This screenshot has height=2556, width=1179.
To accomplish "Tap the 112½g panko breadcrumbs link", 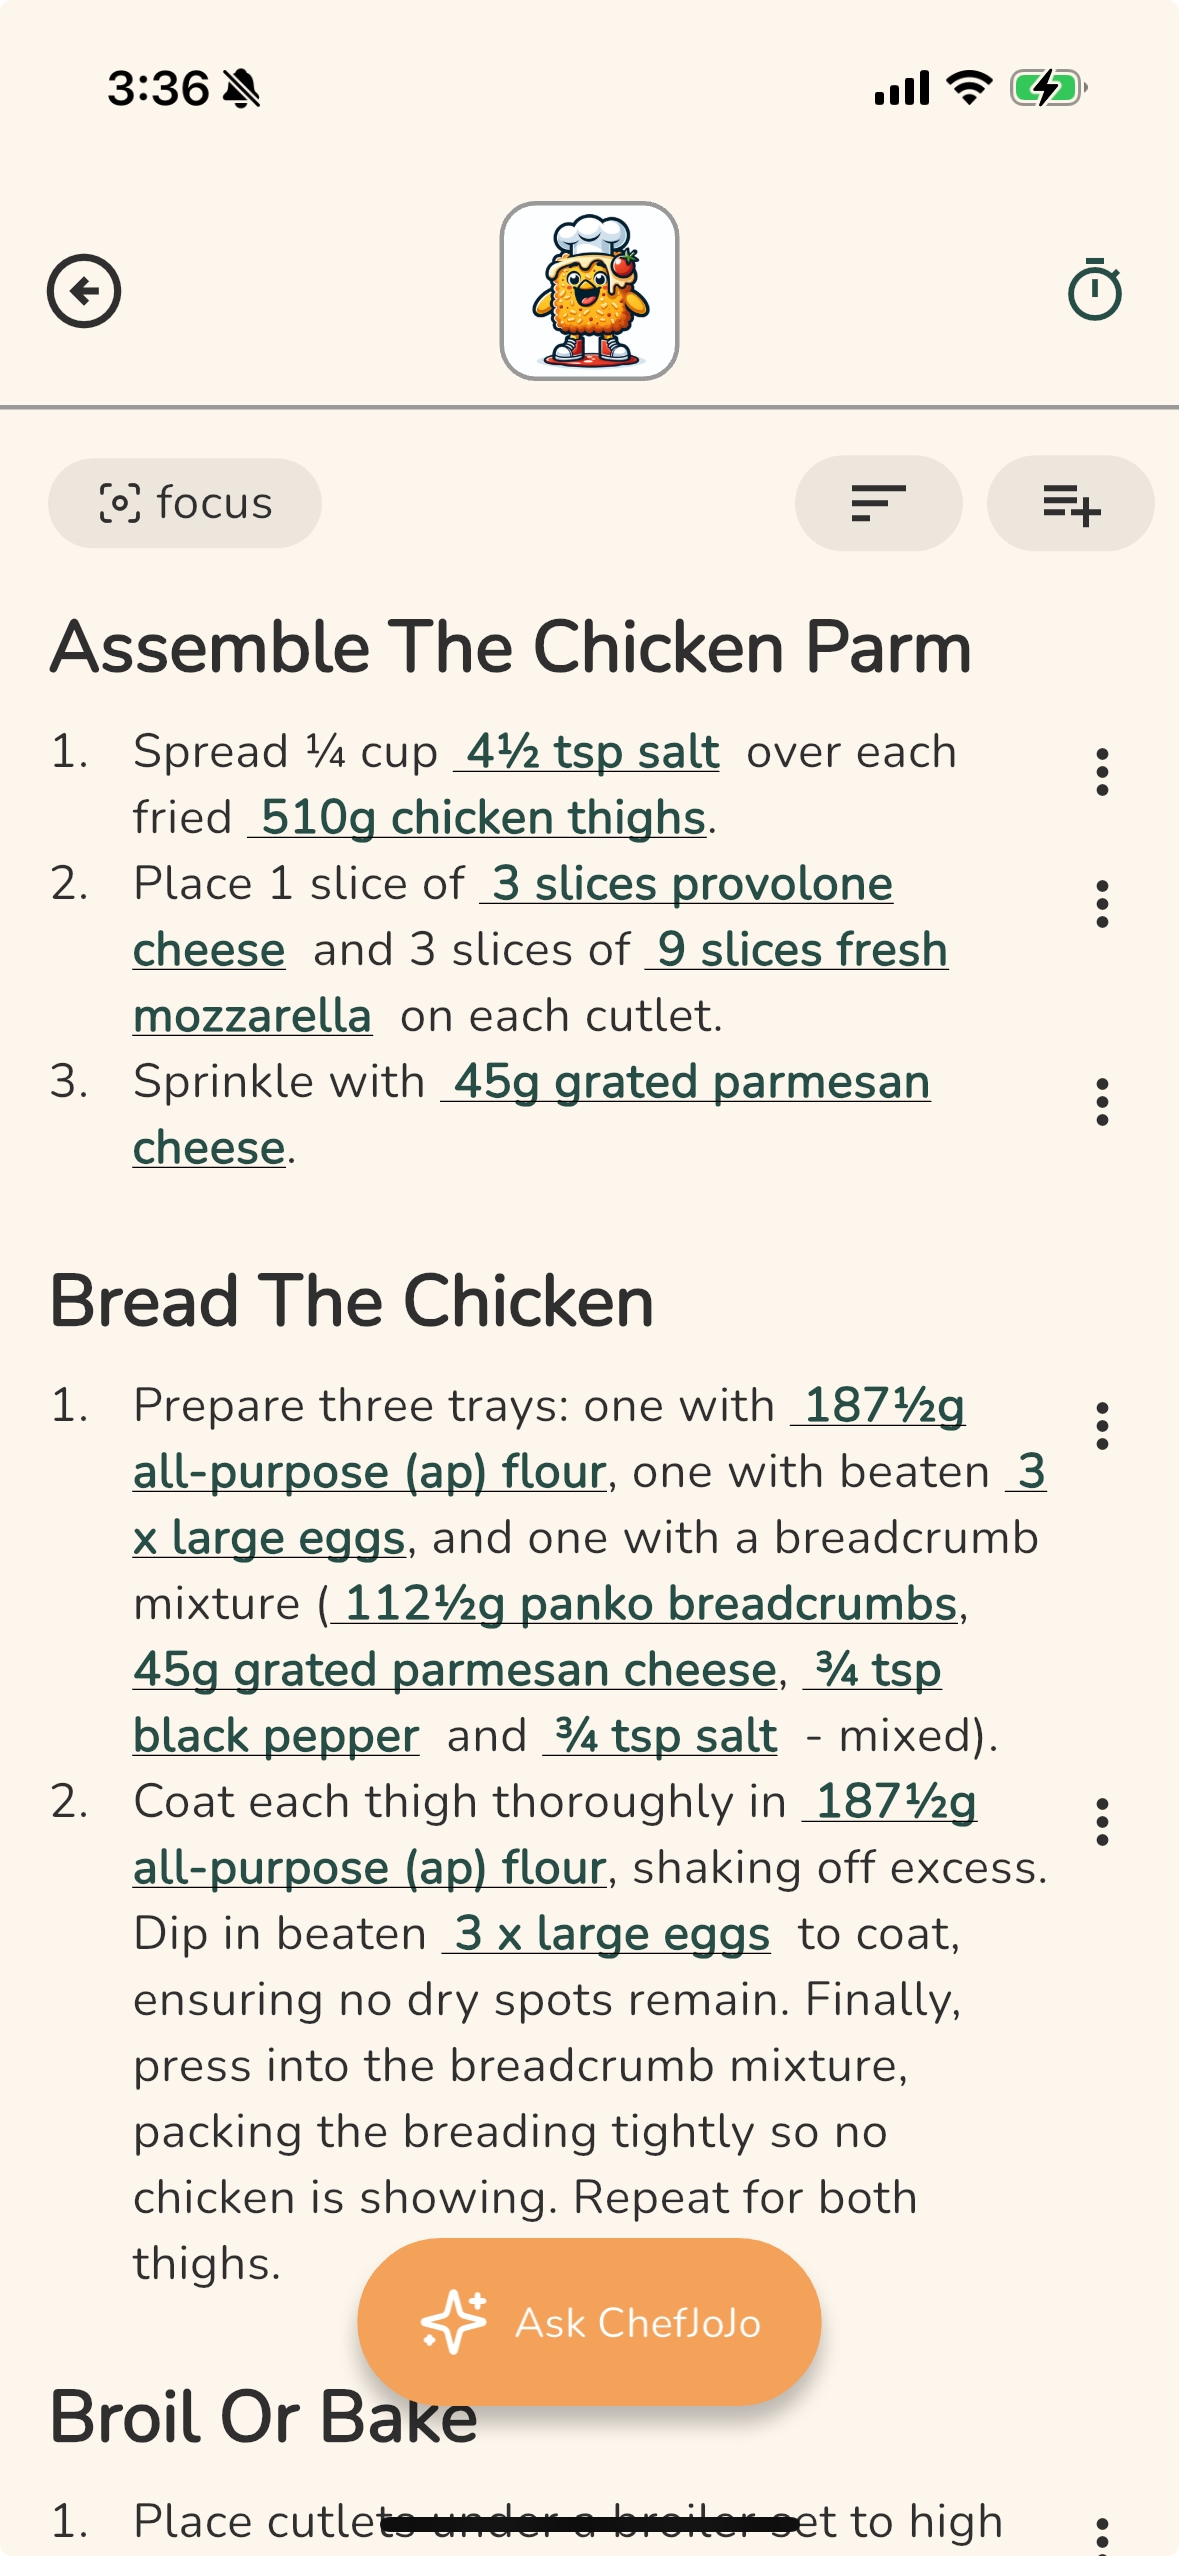I will pyautogui.click(x=646, y=1604).
